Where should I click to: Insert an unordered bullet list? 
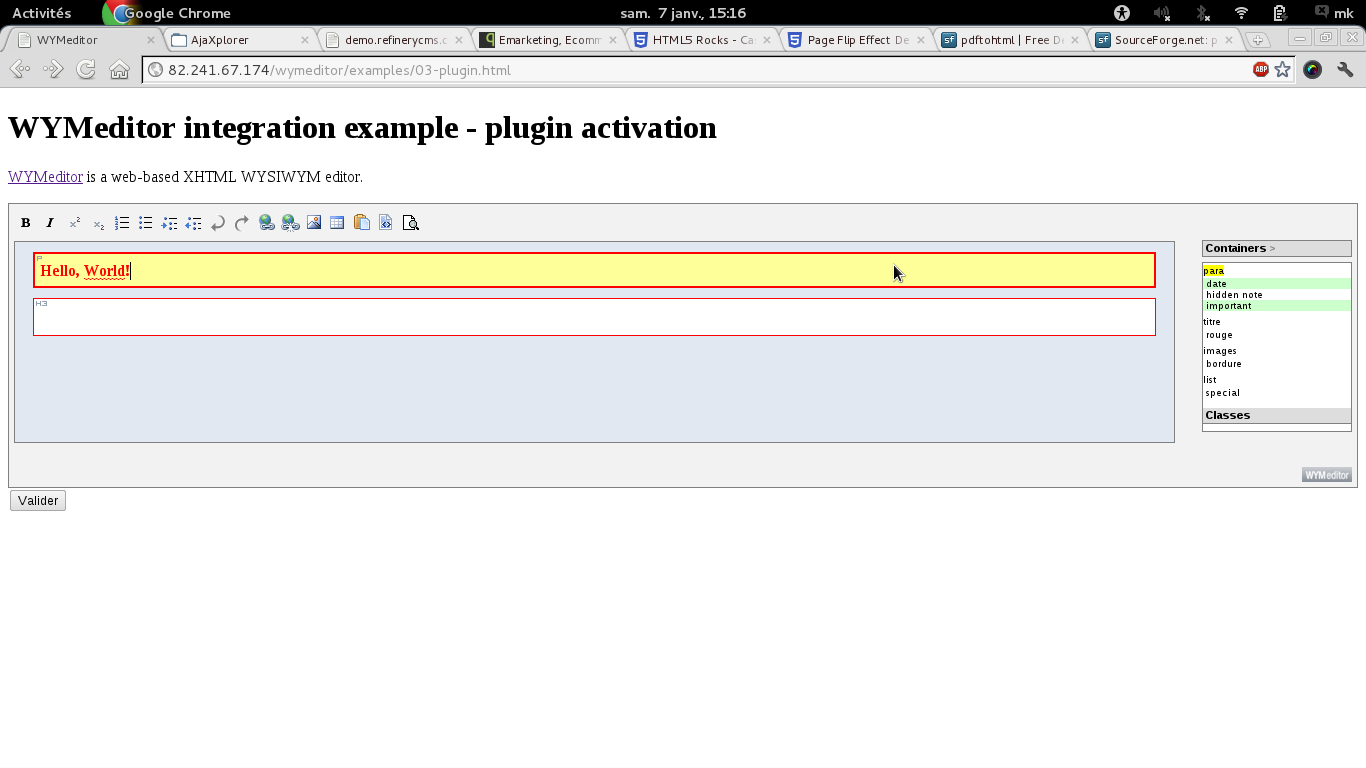(x=146, y=223)
